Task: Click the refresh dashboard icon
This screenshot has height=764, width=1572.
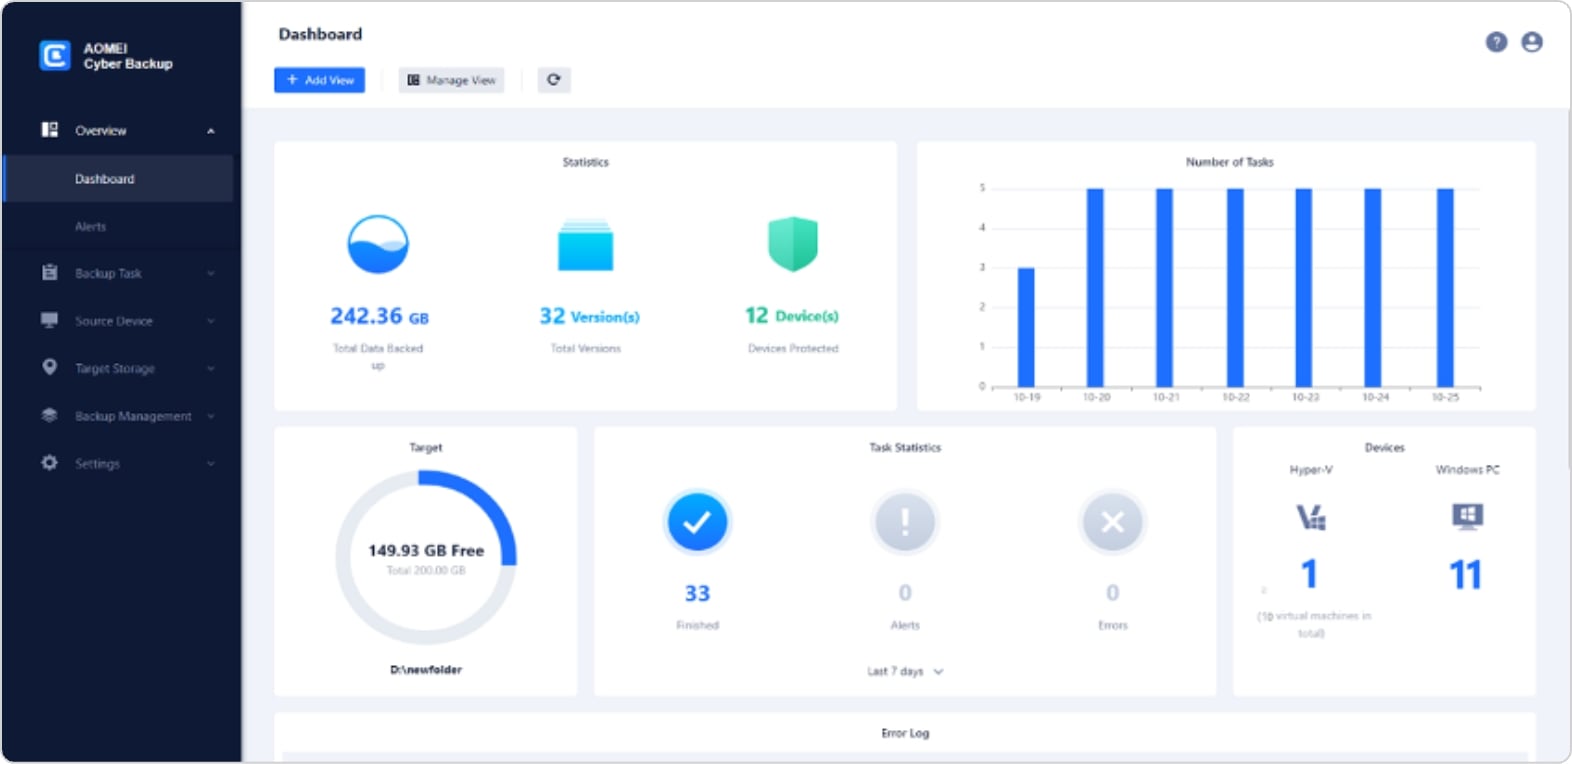Action: 554,80
